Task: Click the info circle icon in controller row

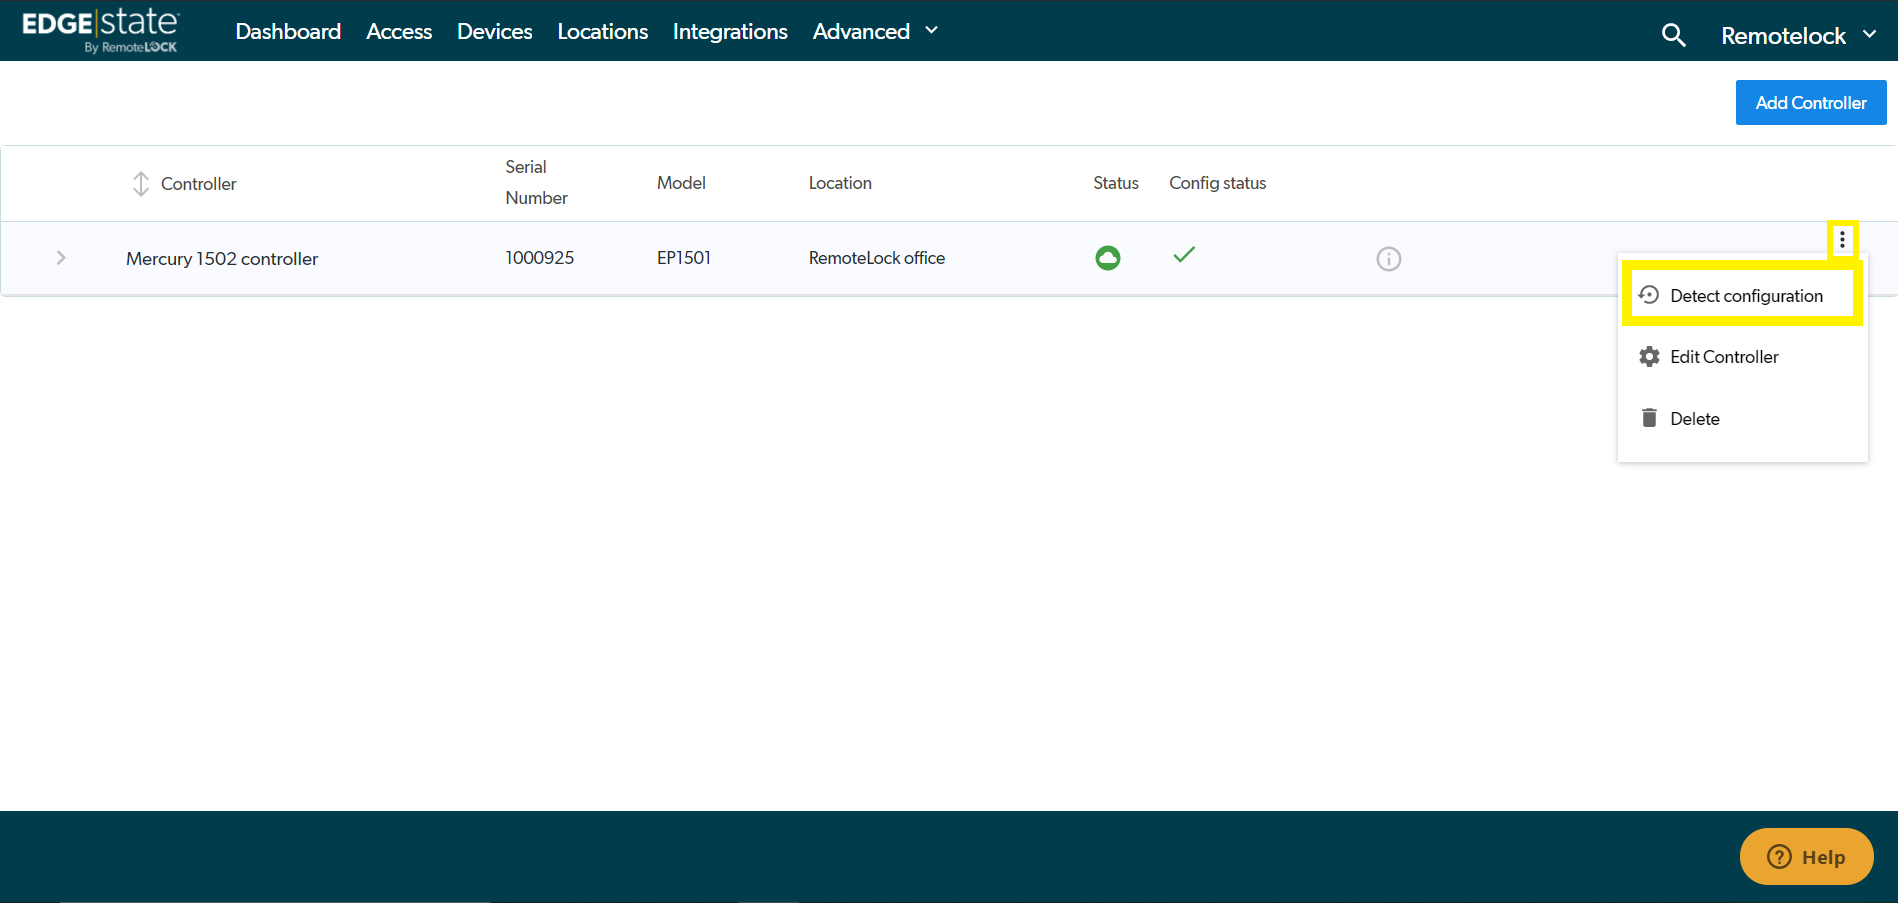Action: coord(1388,259)
